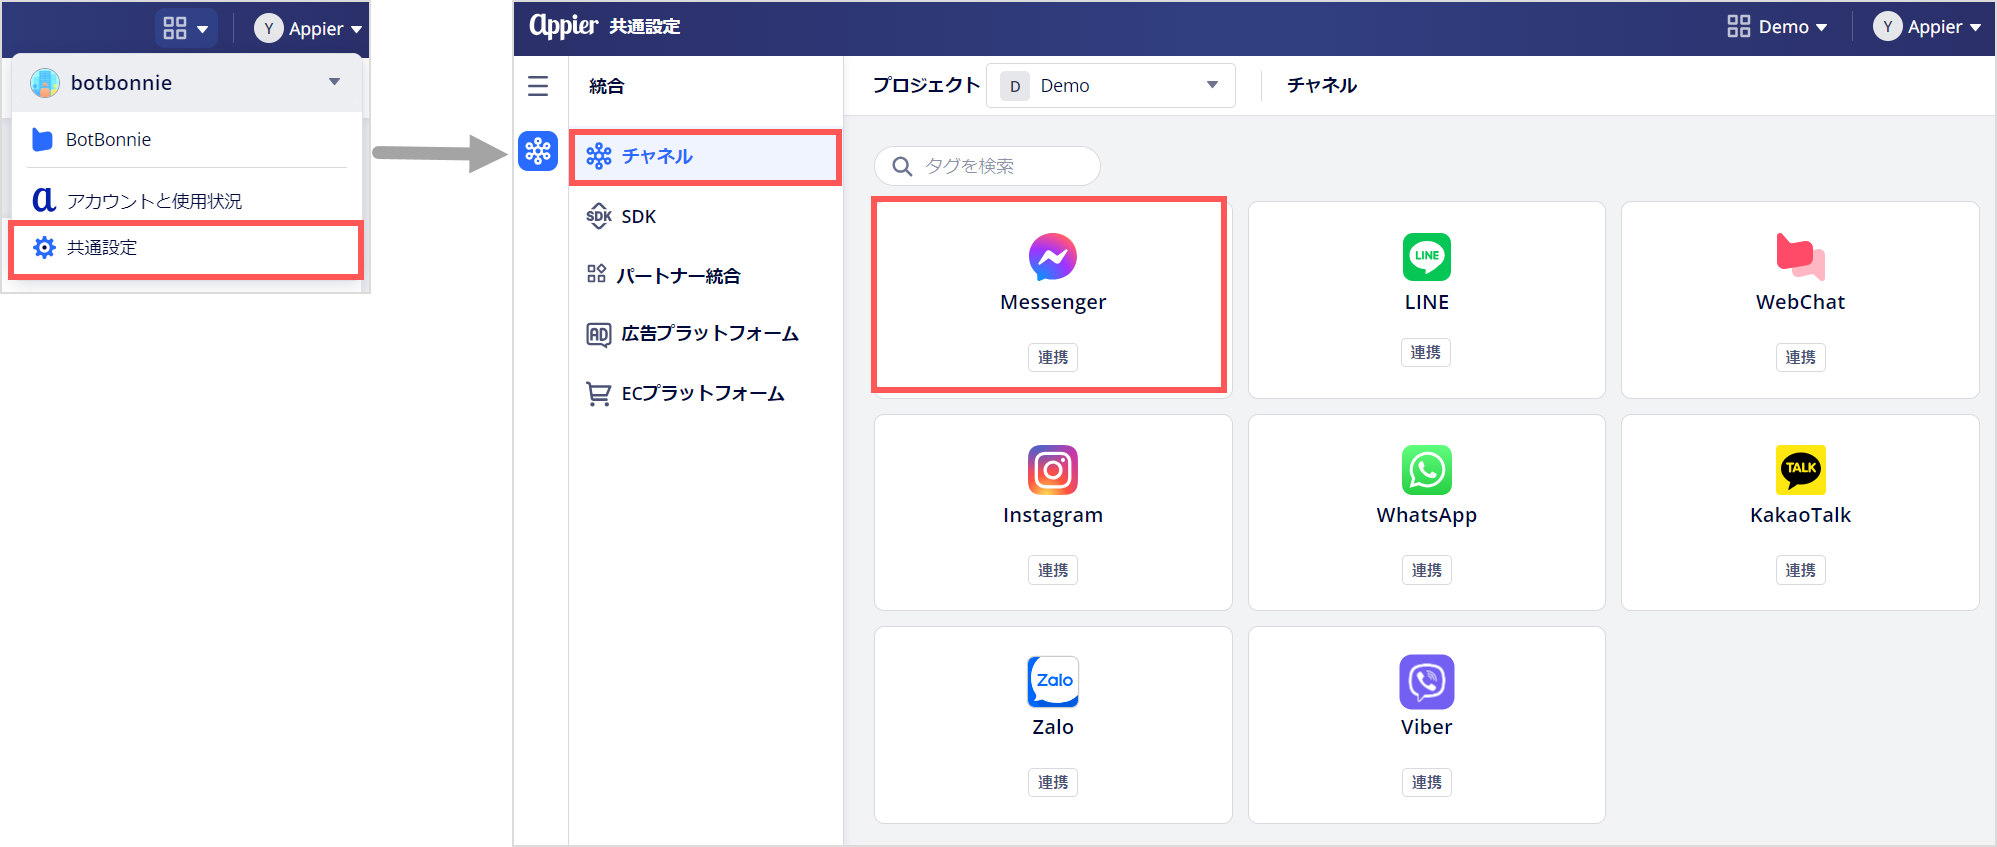The image size is (1997, 847).
Task: Toggle the hamburger menu icon
Action: pyautogui.click(x=538, y=86)
